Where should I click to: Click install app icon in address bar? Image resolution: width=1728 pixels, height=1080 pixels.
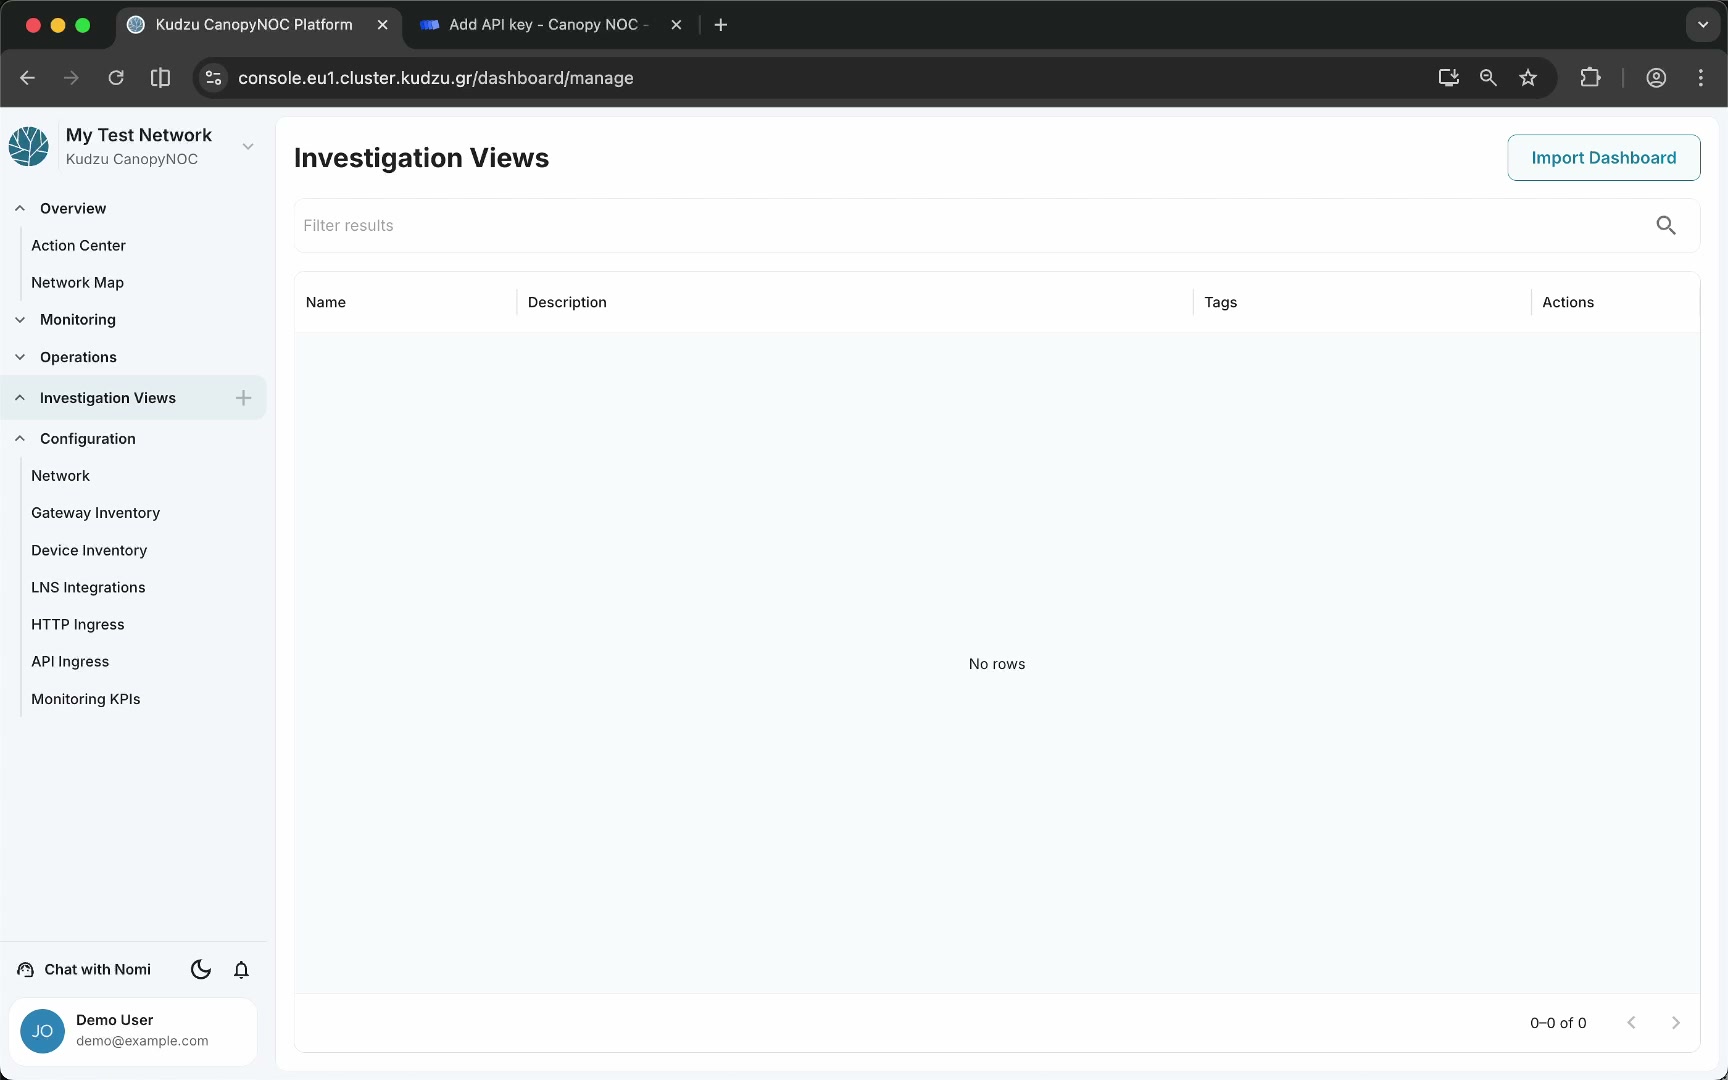pyautogui.click(x=1448, y=78)
